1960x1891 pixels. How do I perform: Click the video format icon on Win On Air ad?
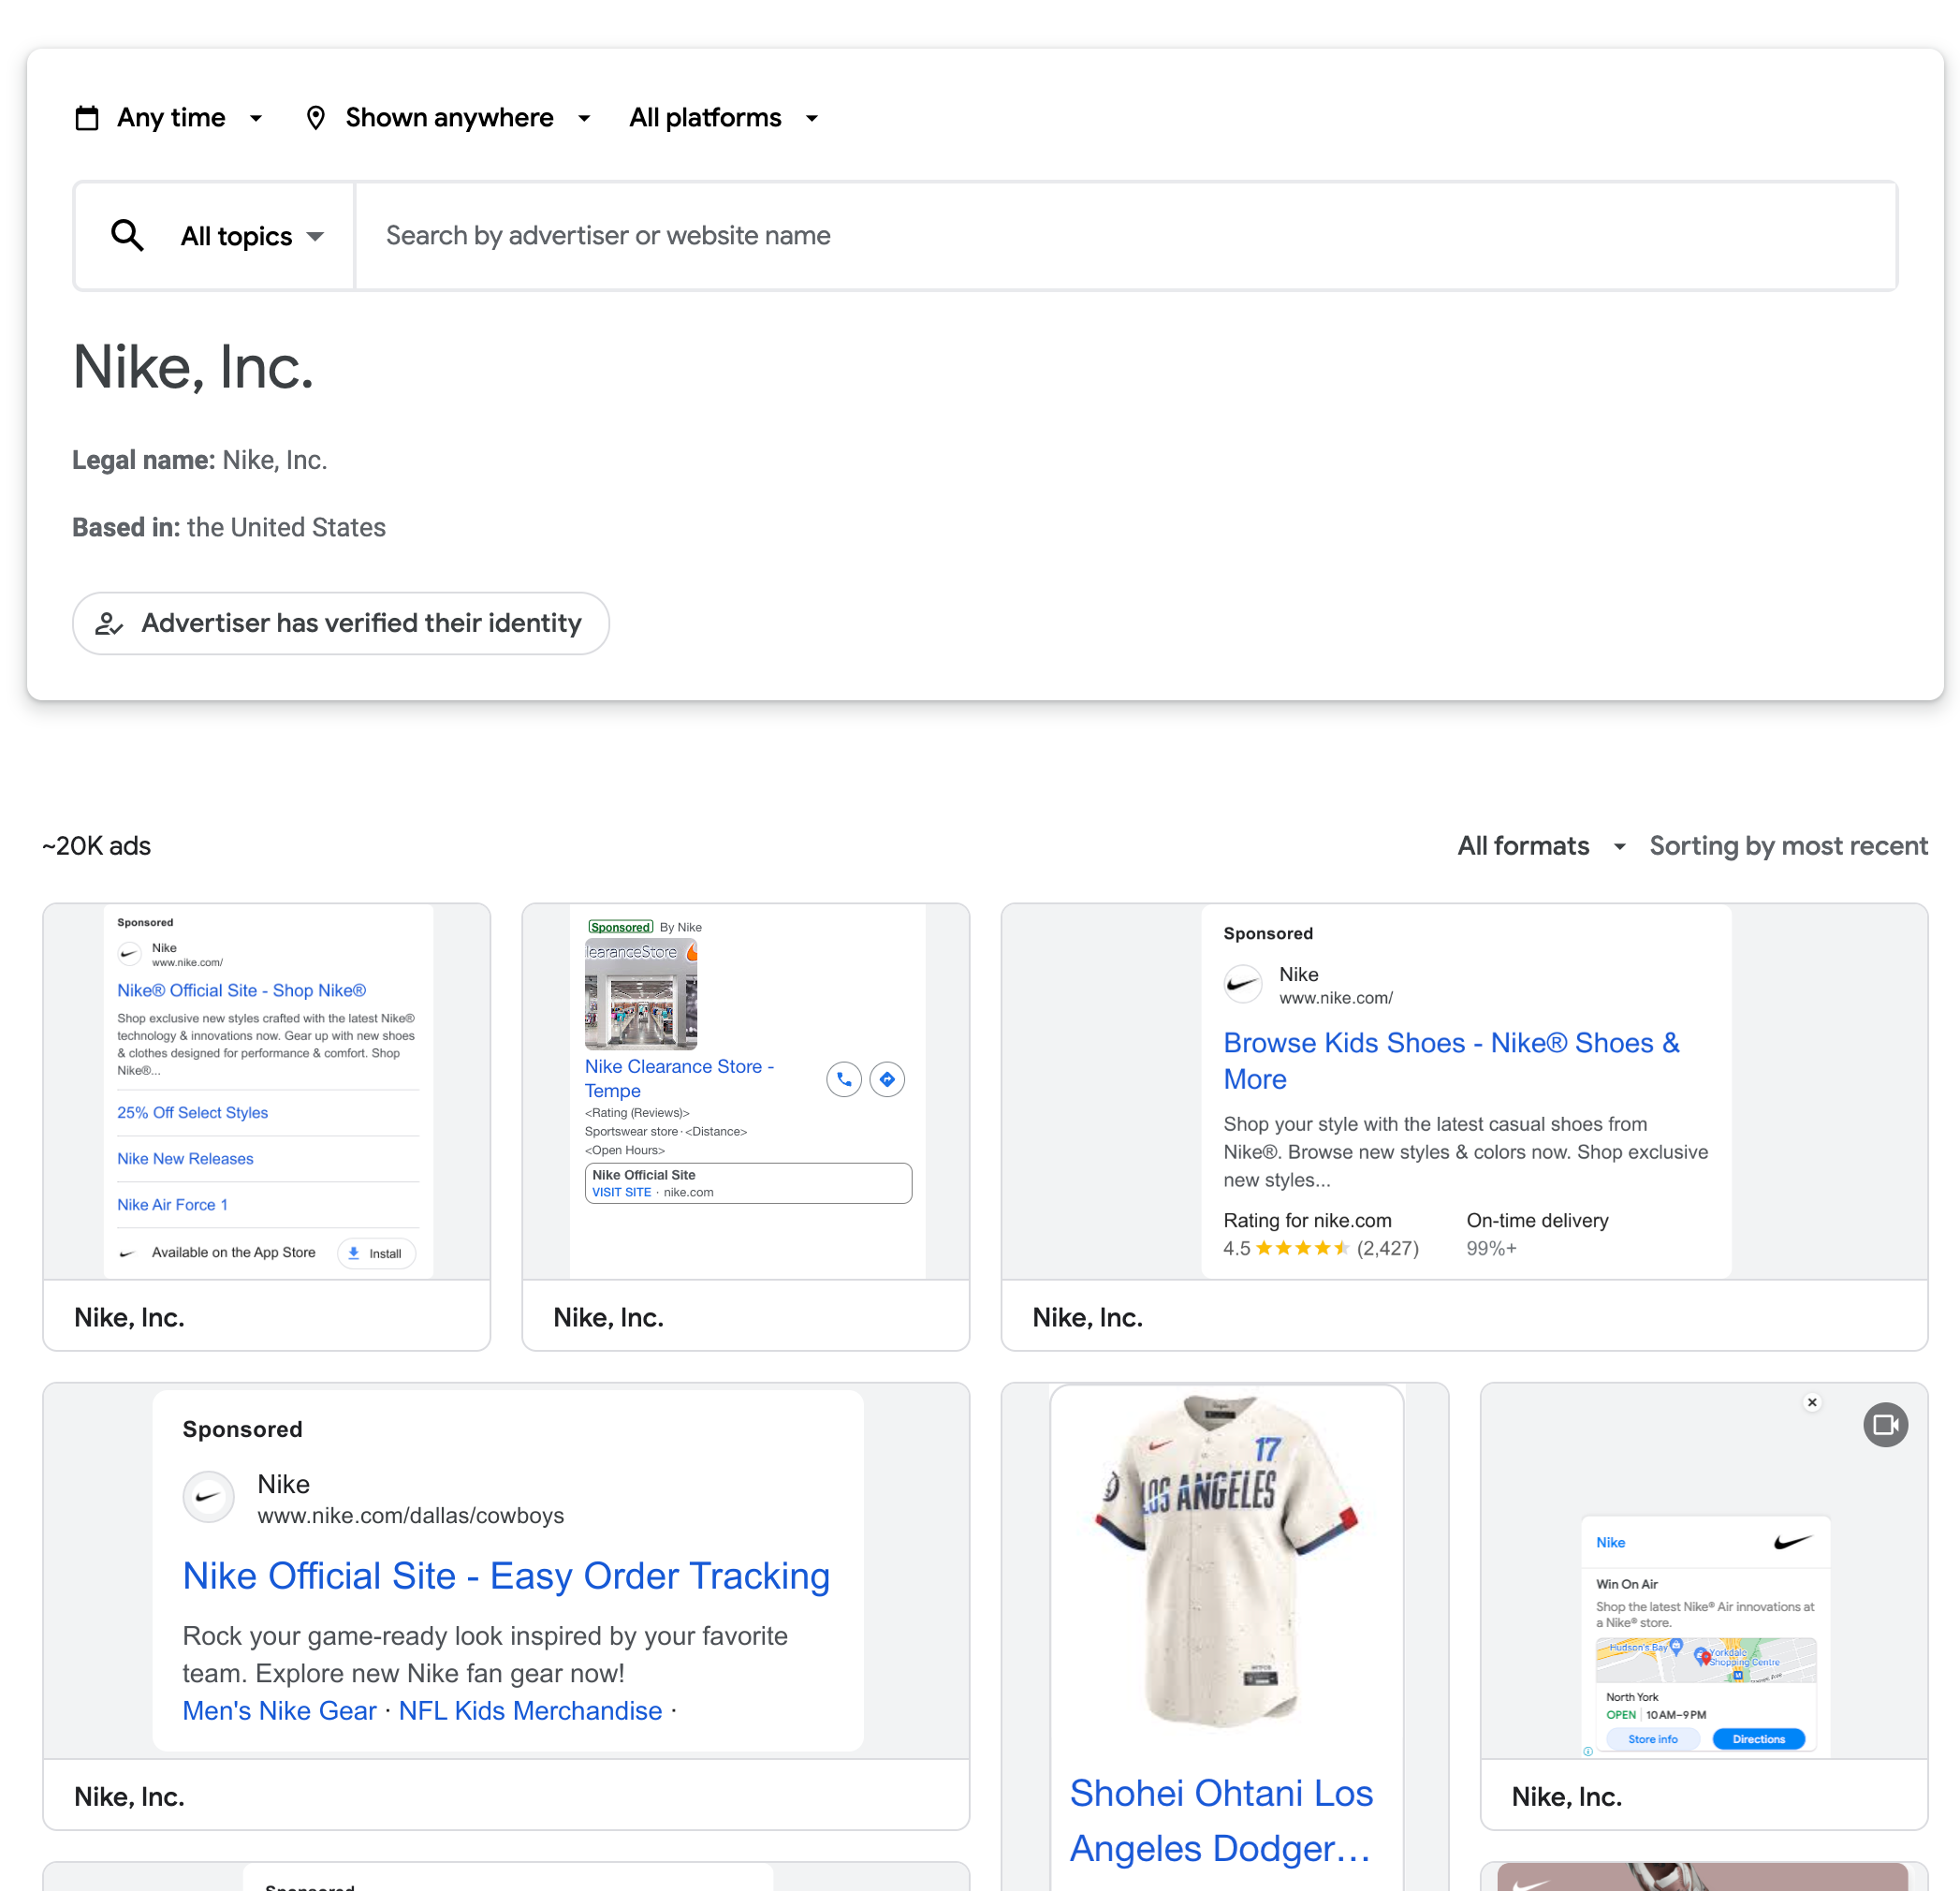coord(1885,1424)
